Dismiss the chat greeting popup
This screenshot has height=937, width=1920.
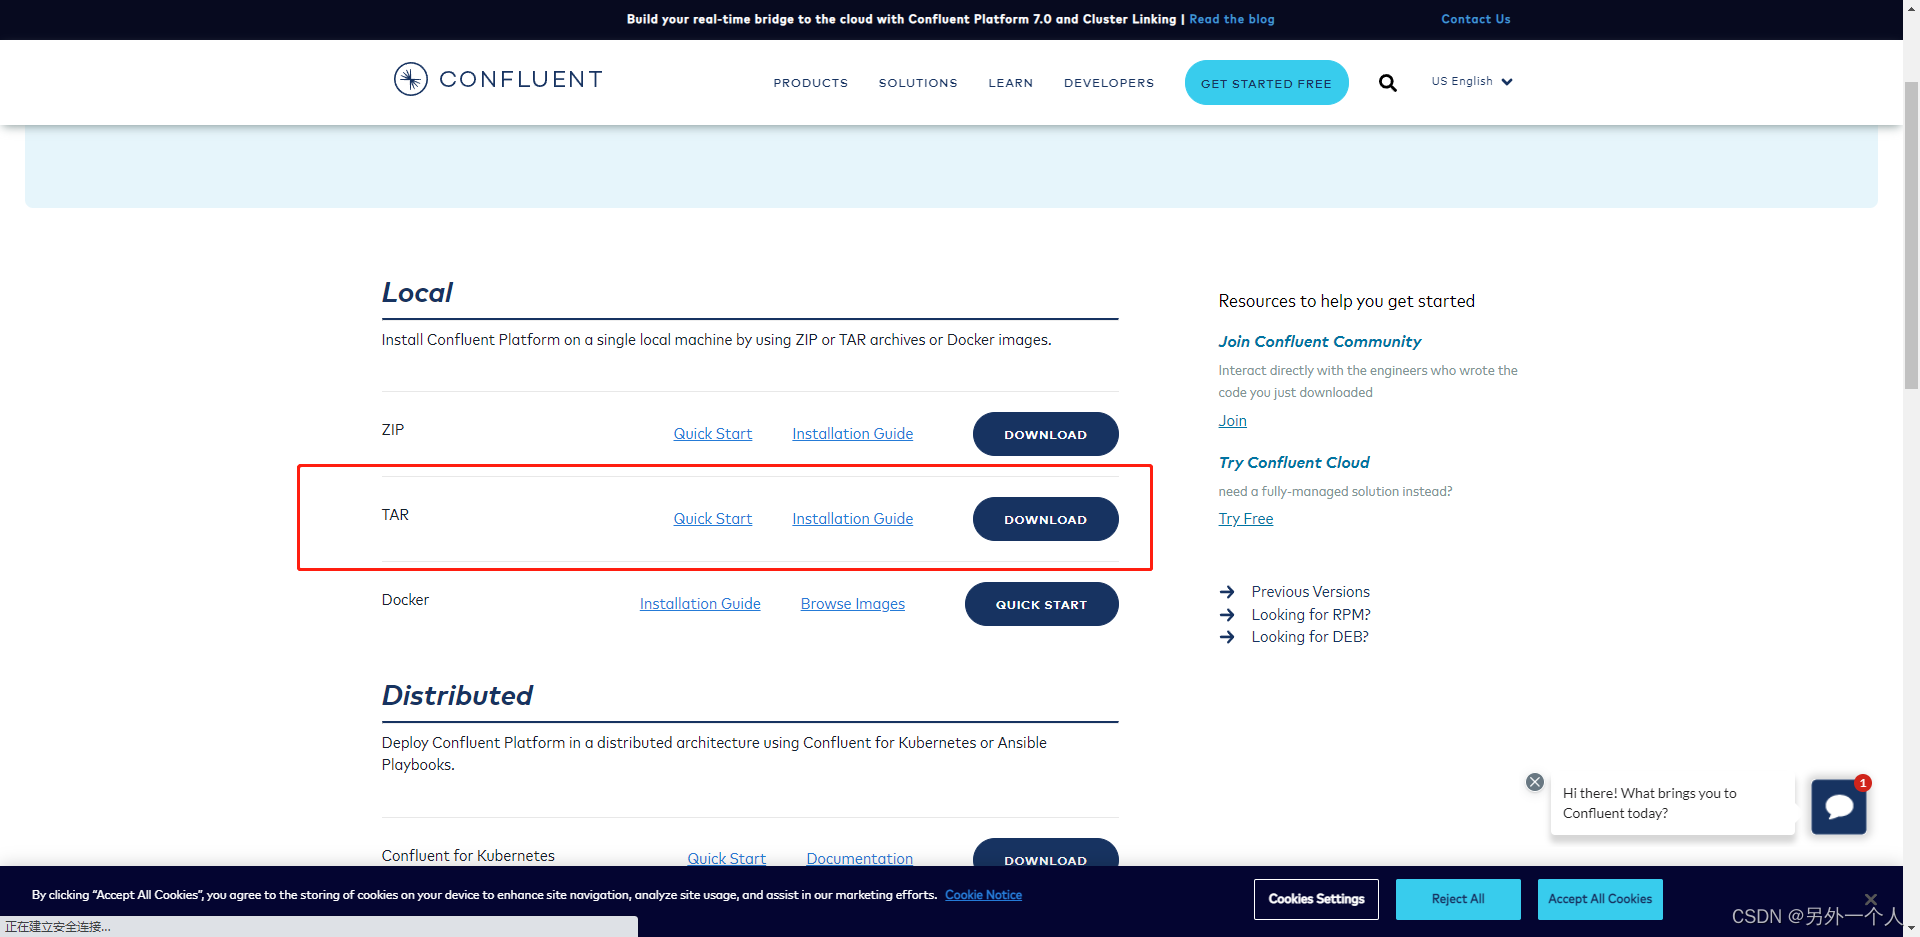1535,782
